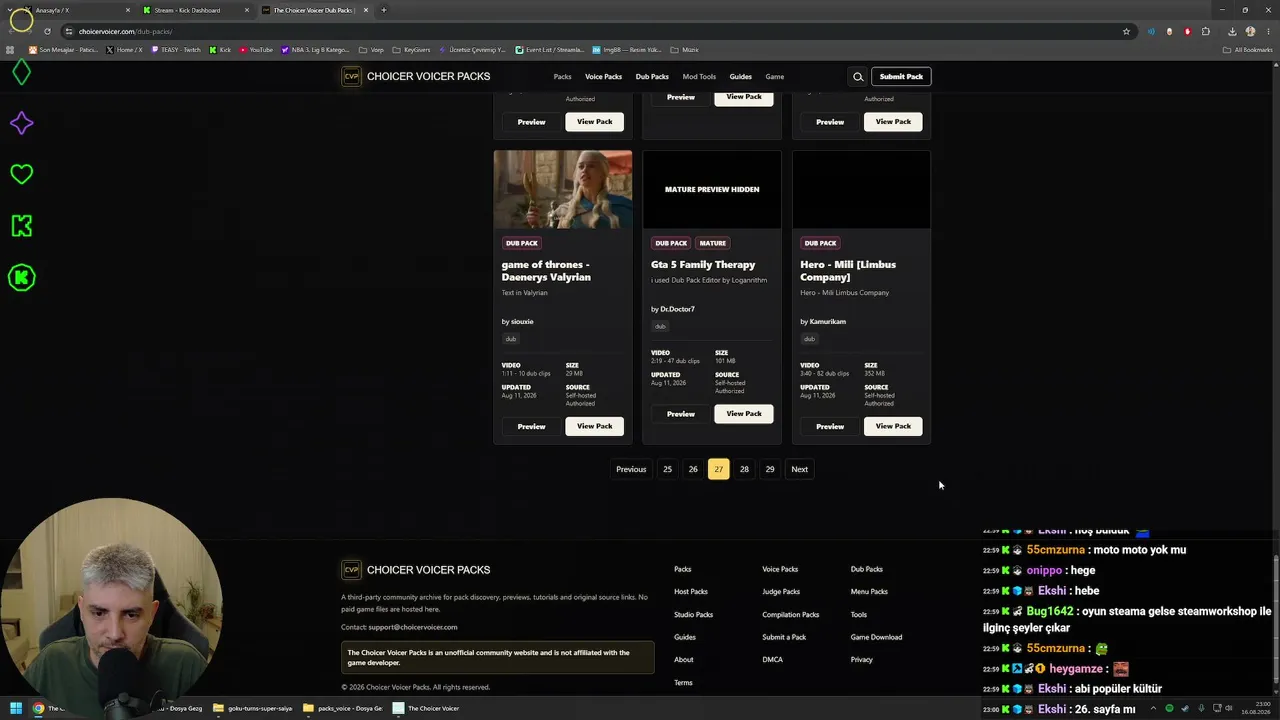Viewport: 1280px width, 720px height.
Task: View Pack for Hero - Mili Limbus Company
Action: pos(893,426)
